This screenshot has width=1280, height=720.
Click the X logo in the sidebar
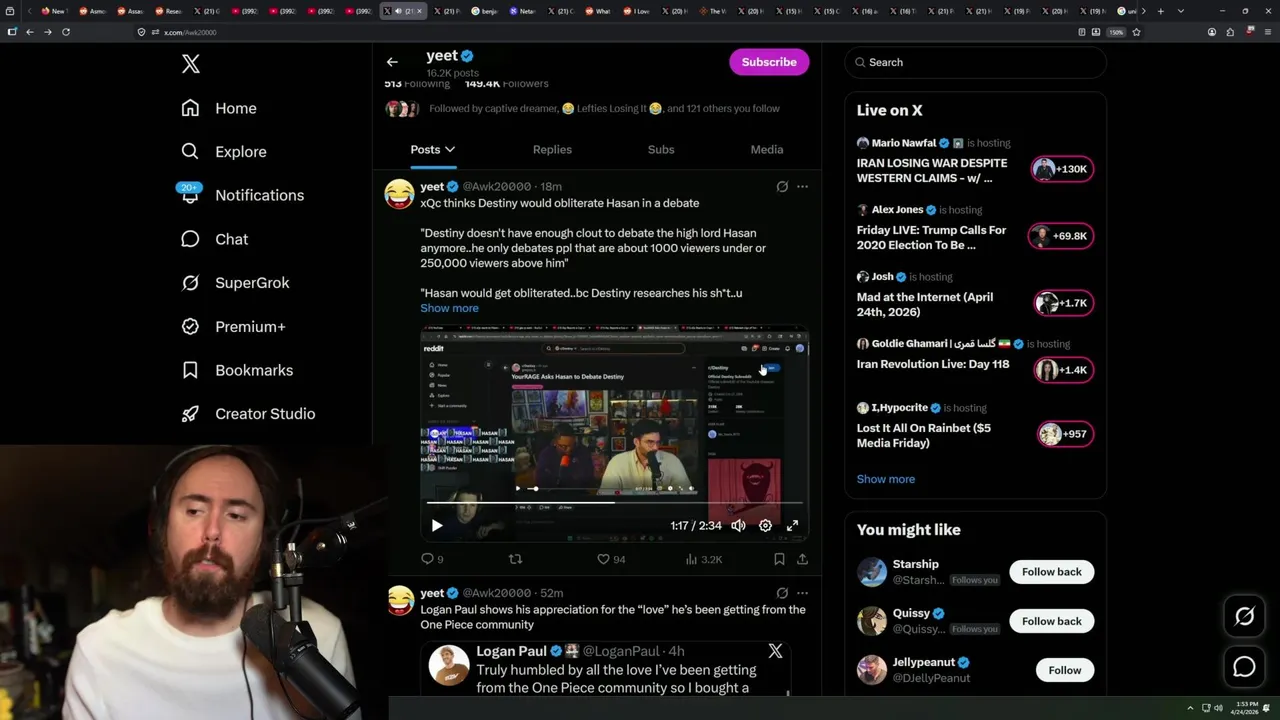[190, 64]
